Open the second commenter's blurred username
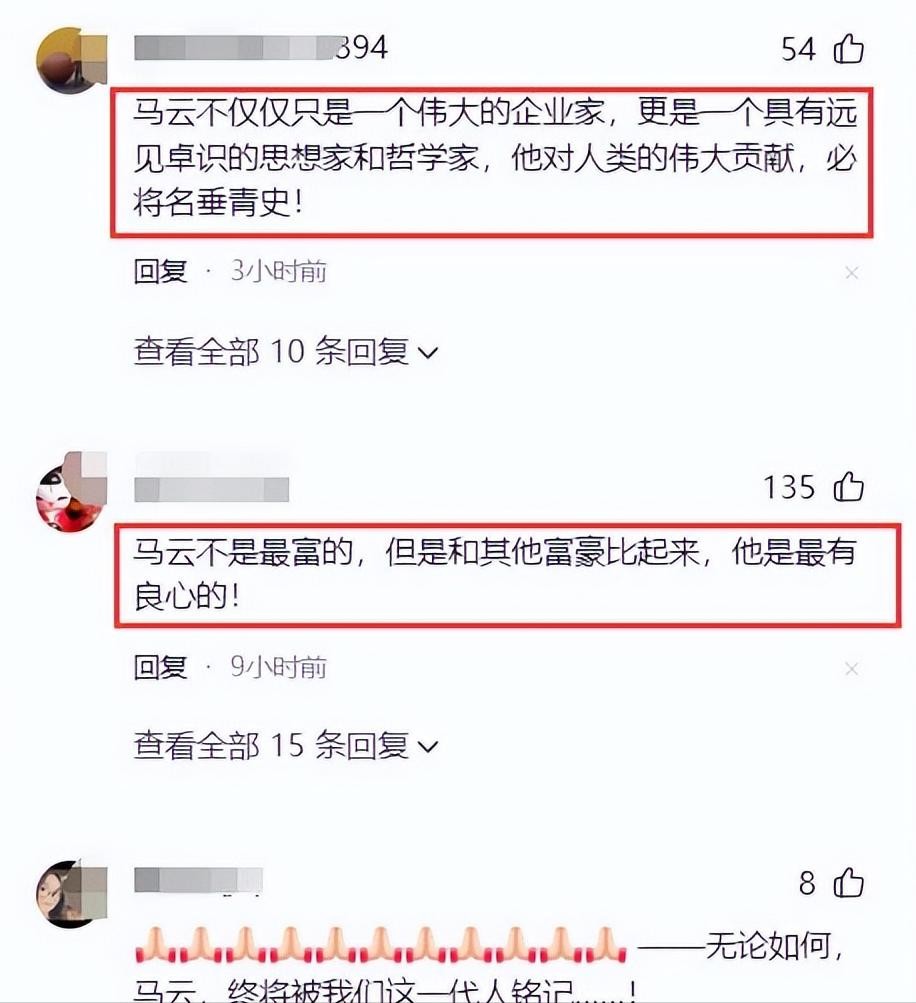 tap(212, 489)
